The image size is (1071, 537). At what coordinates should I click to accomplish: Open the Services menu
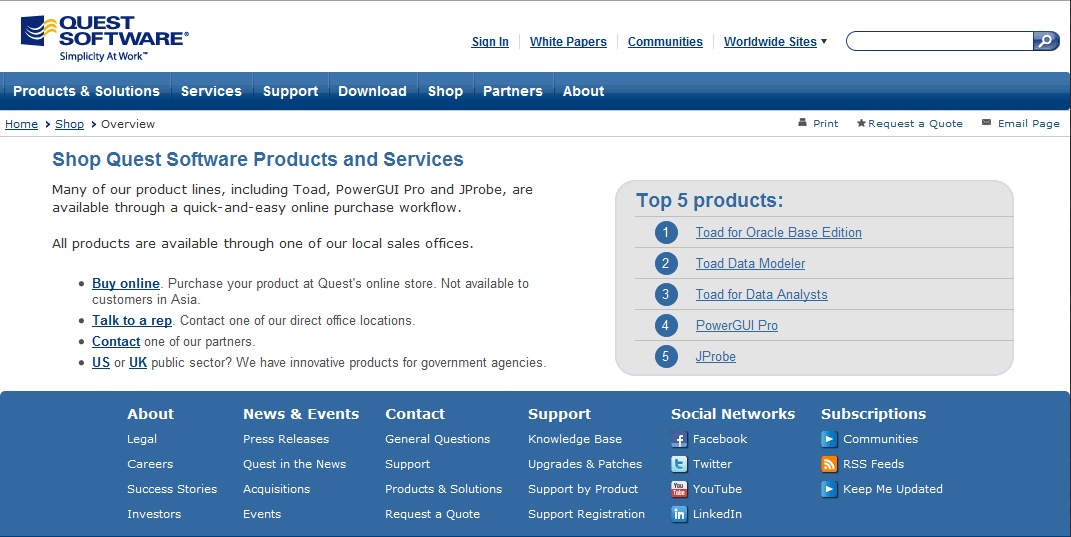[211, 91]
